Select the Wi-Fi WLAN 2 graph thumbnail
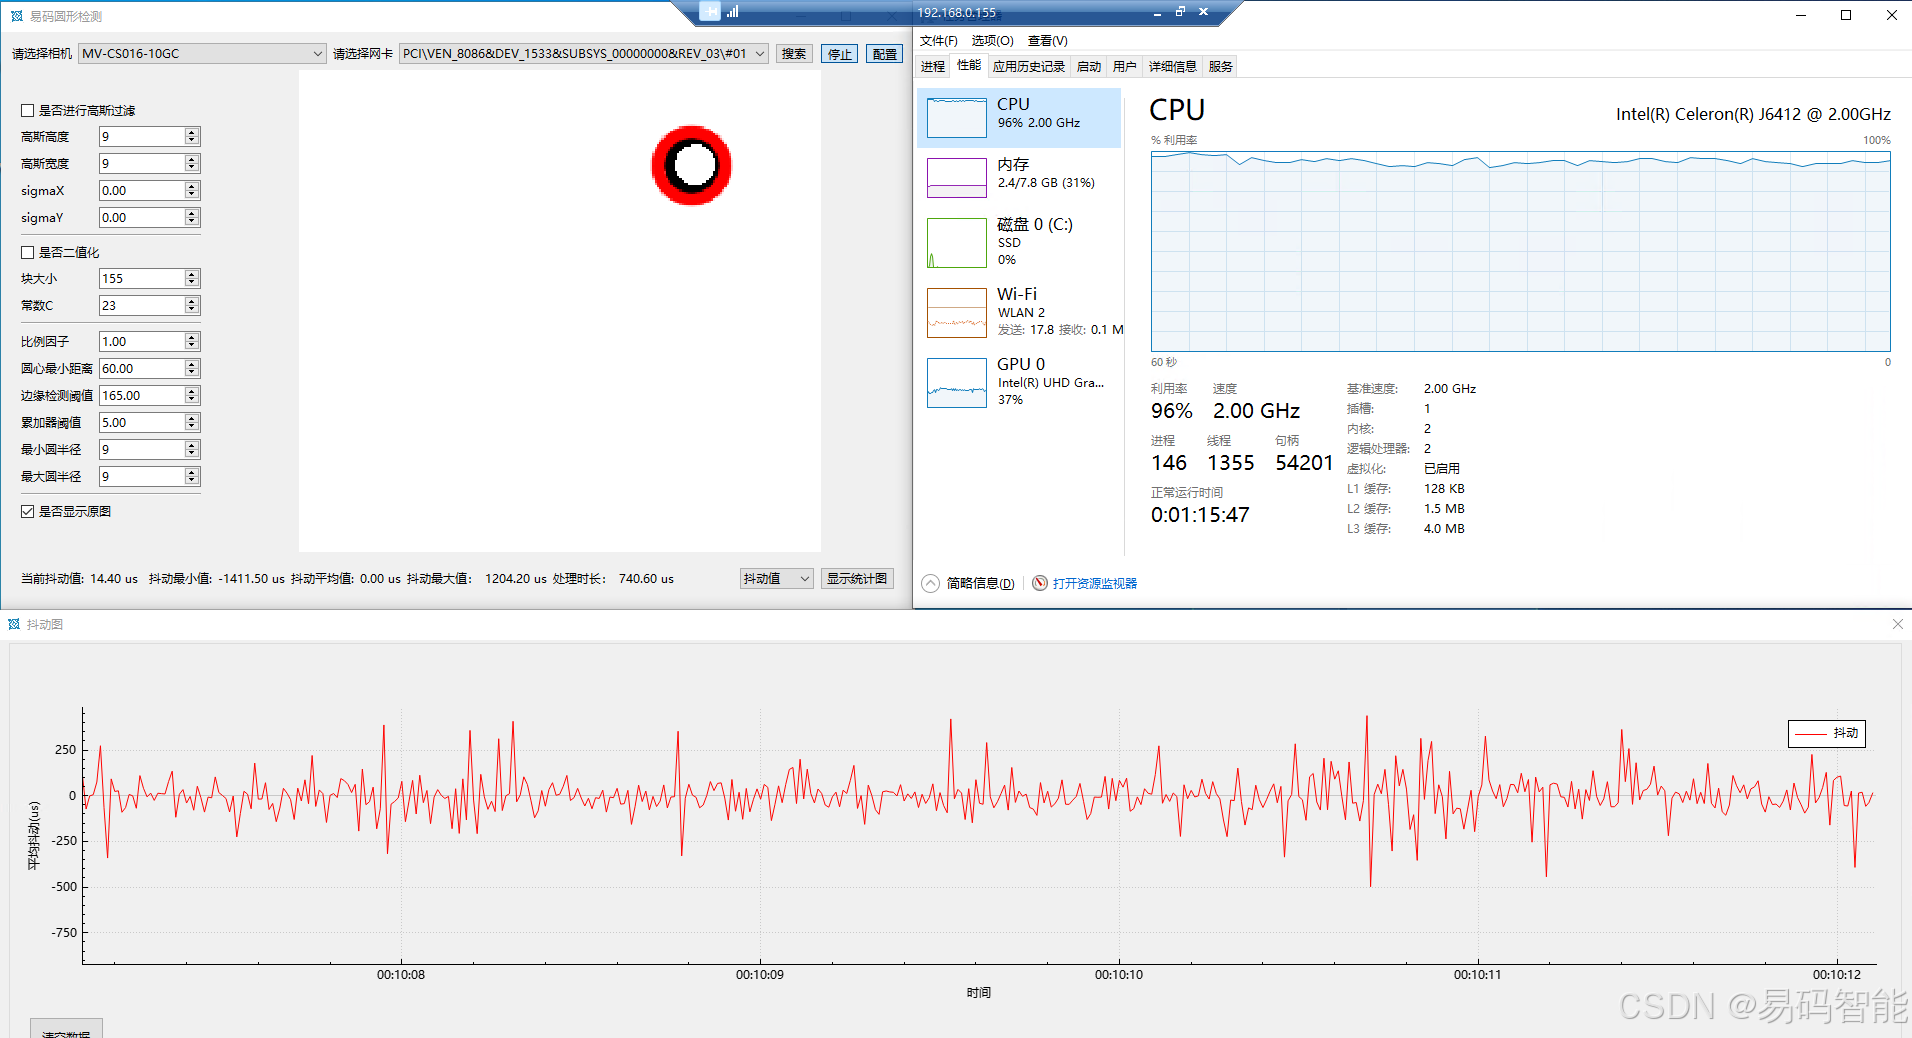Viewport: 1912px width, 1038px height. [x=957, y=313]
